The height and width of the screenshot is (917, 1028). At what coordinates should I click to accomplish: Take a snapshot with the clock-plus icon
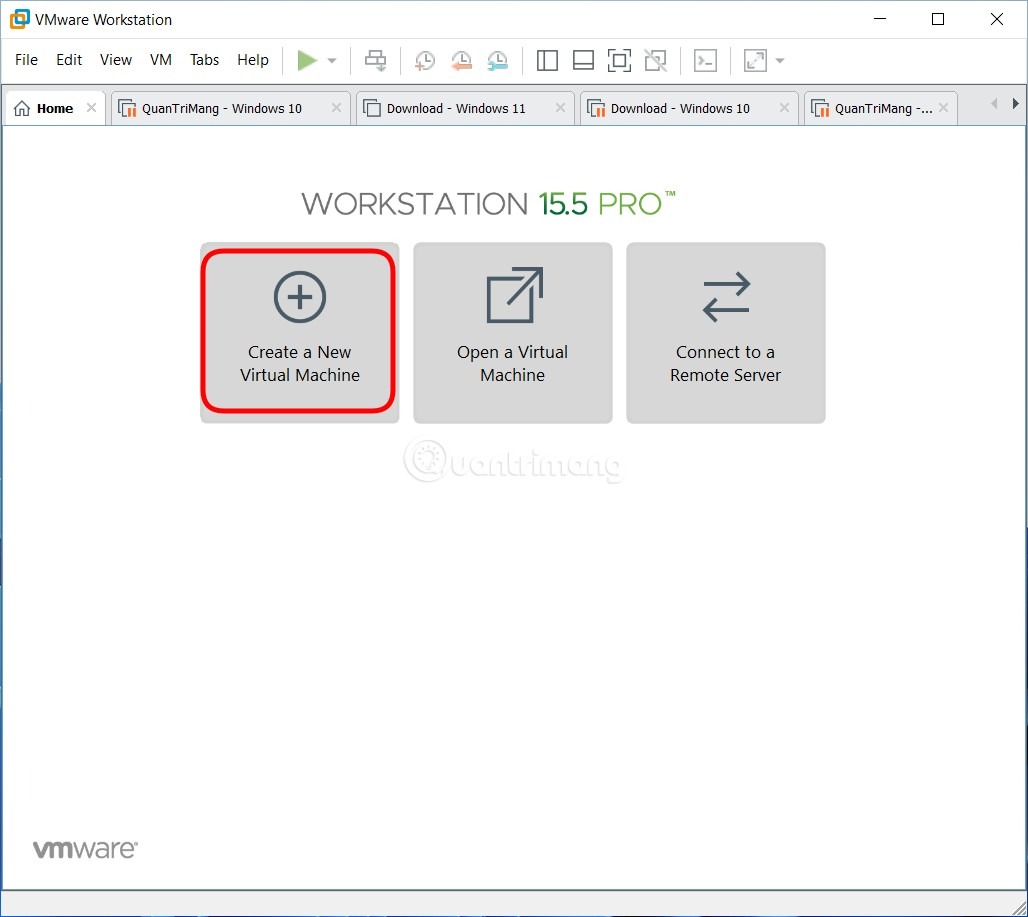tap(425, 61)
